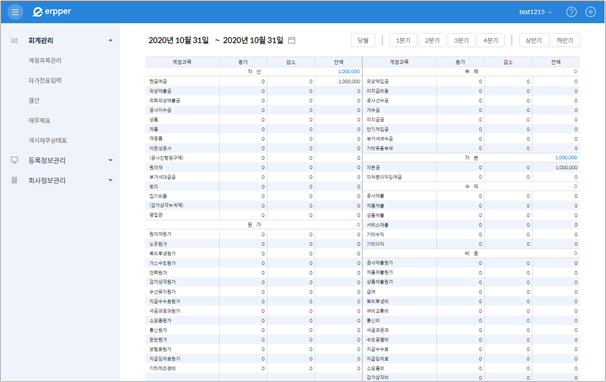Select the 집기비품 account row

(x=254, y=196)
